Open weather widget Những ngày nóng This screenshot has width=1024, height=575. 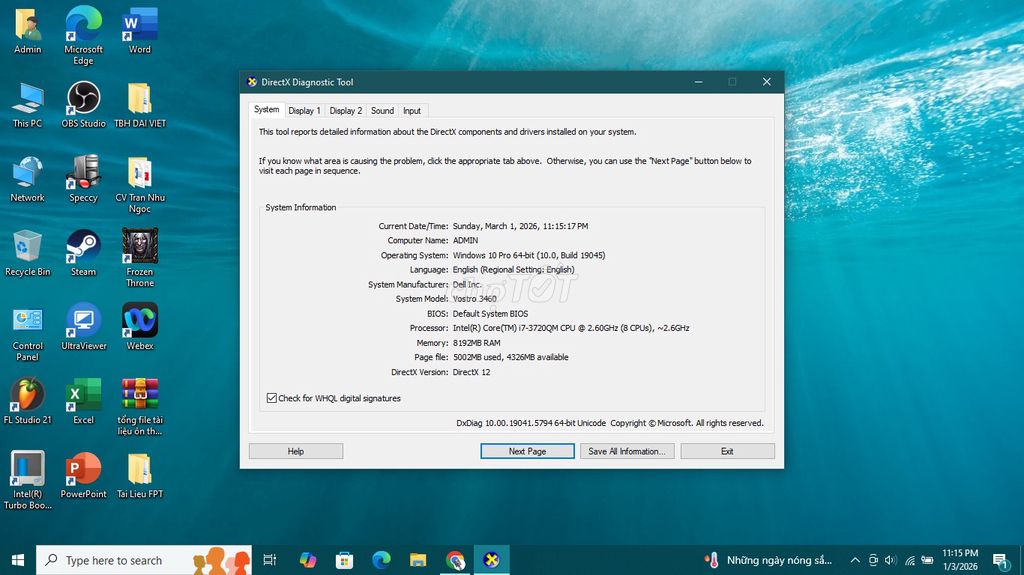[768, 560]
